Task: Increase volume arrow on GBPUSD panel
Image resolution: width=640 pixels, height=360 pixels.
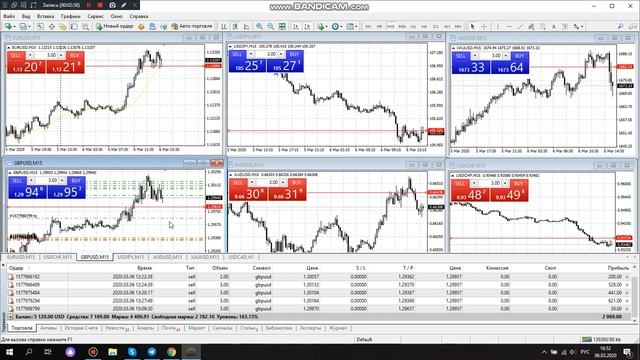Action: click(62, 180)
